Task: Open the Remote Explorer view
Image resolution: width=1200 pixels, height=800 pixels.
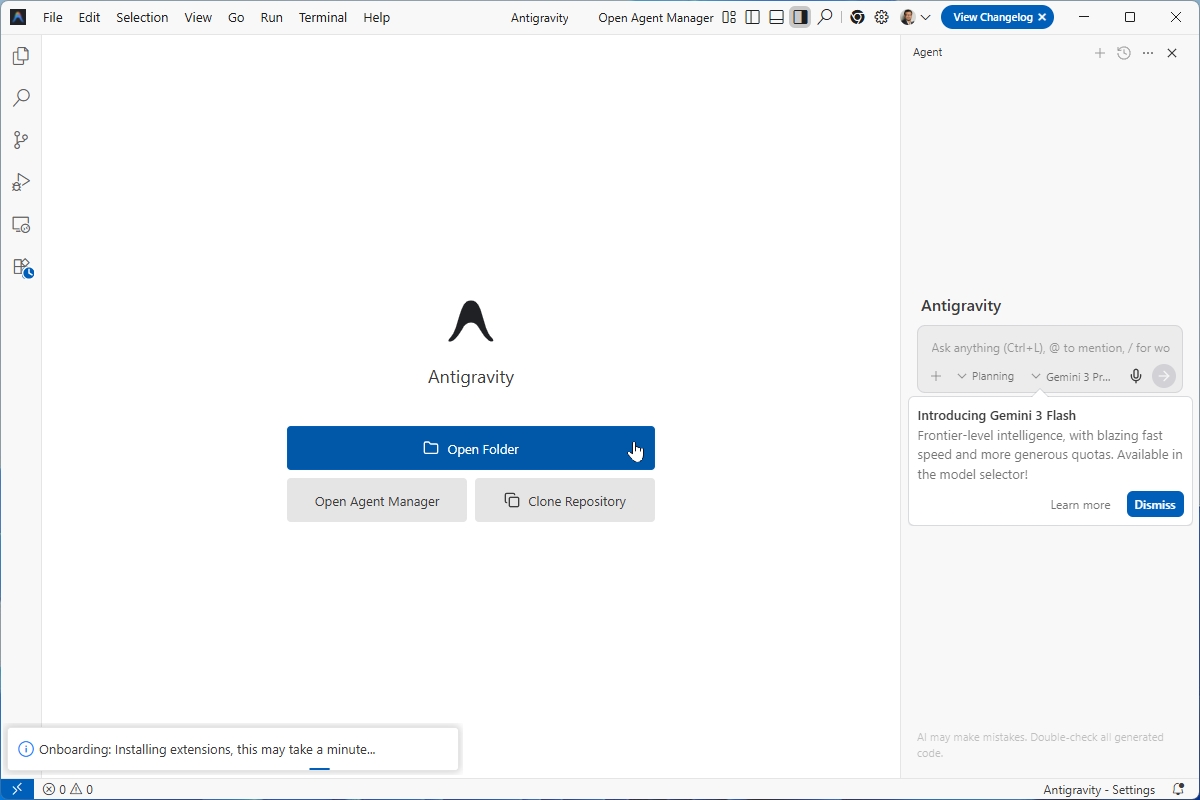Action: click(20, 224)
